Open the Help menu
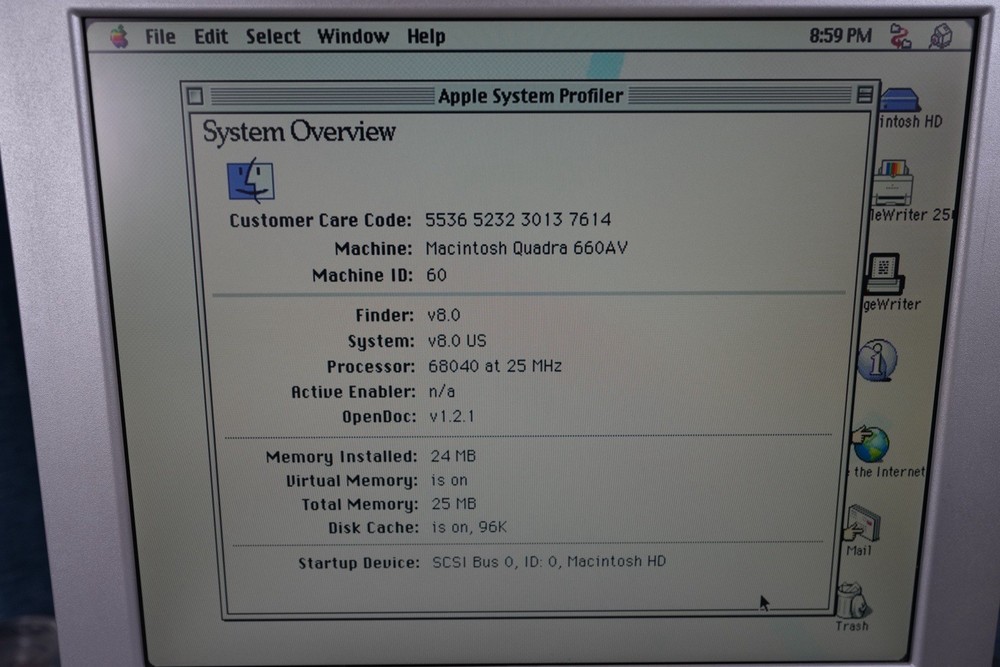Image resolution: width=1000 pixels, height=667 pixels. coord(426,36)
